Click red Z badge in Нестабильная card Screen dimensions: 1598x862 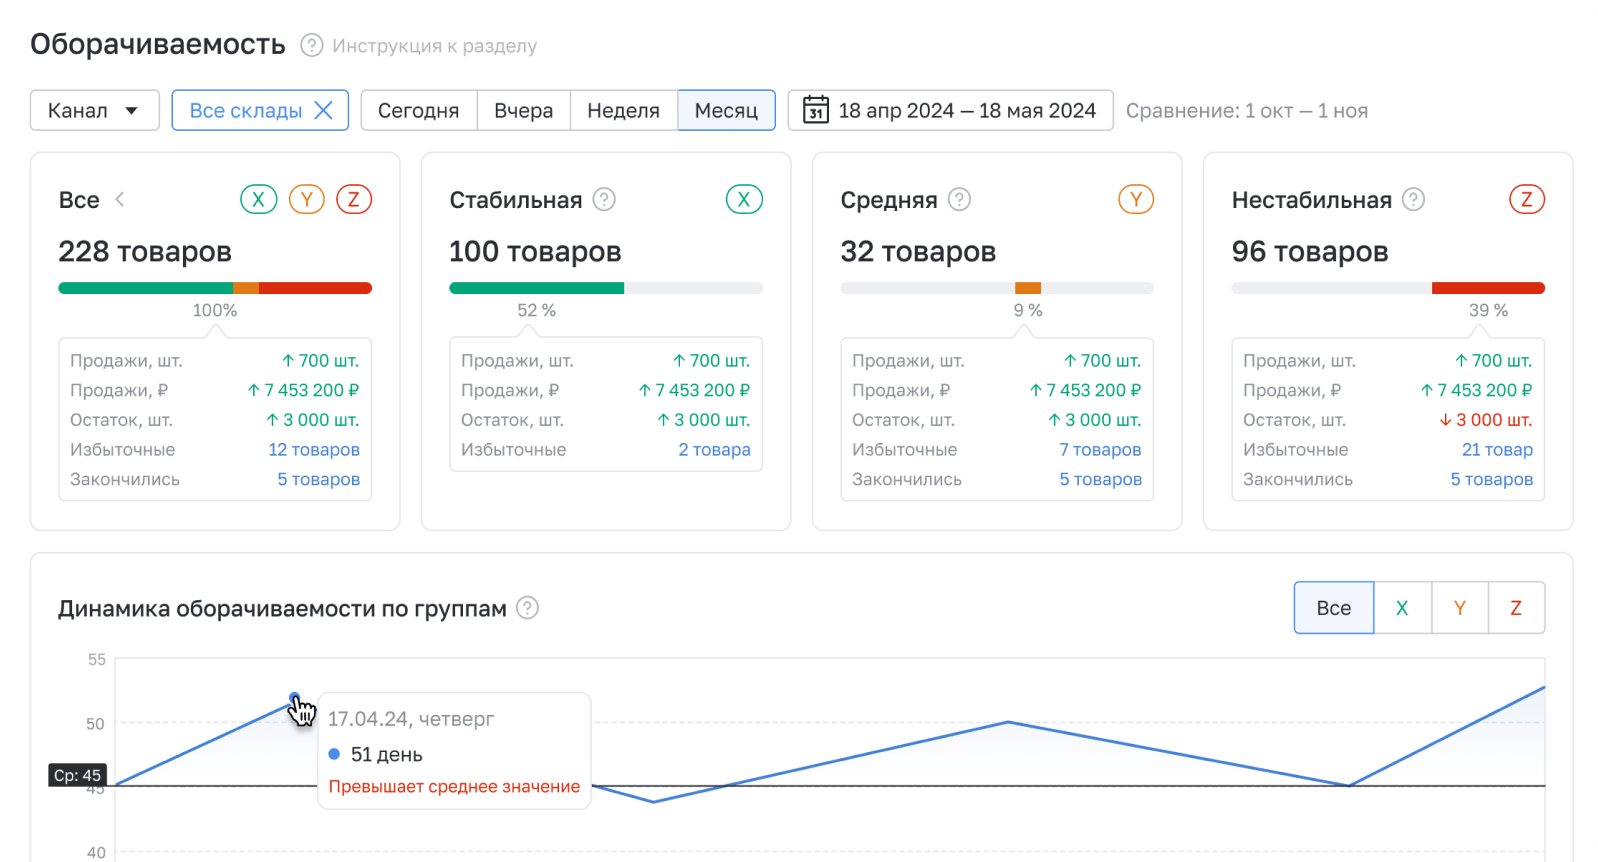click(x=1526, y=200)
